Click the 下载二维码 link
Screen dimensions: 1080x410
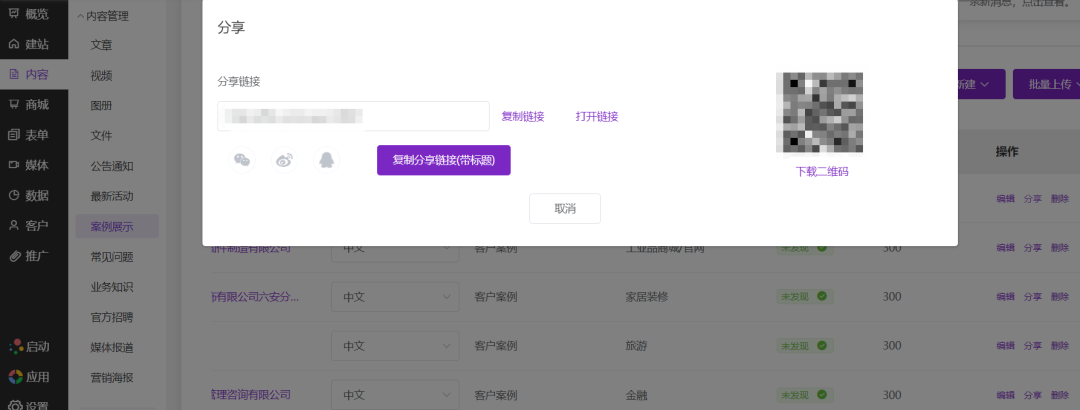pos(822,171)
